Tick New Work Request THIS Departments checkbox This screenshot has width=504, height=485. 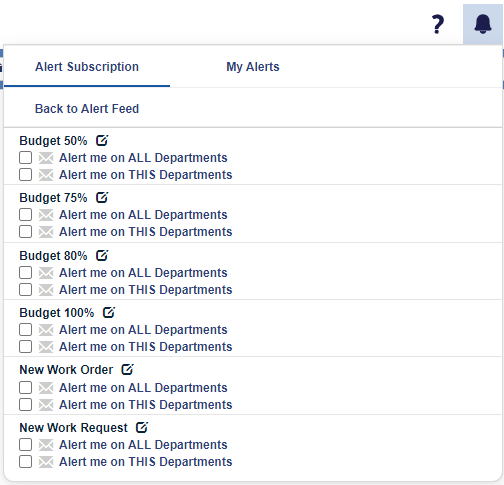point(26,462)
